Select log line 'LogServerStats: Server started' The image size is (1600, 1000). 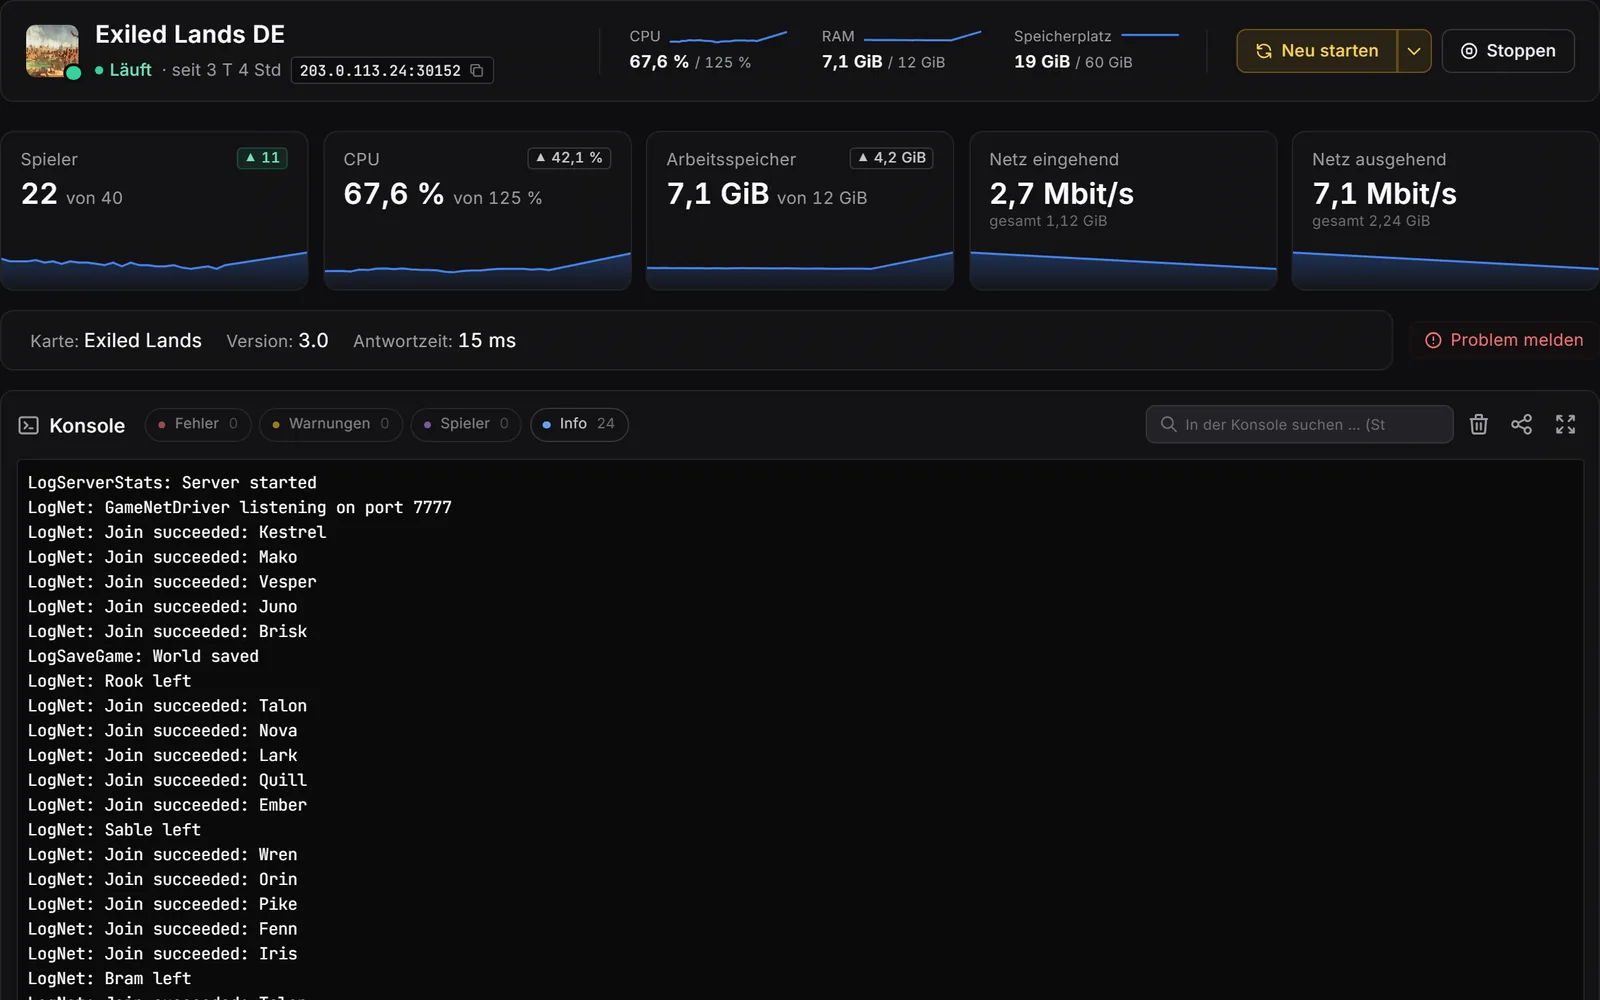point(172,483)
